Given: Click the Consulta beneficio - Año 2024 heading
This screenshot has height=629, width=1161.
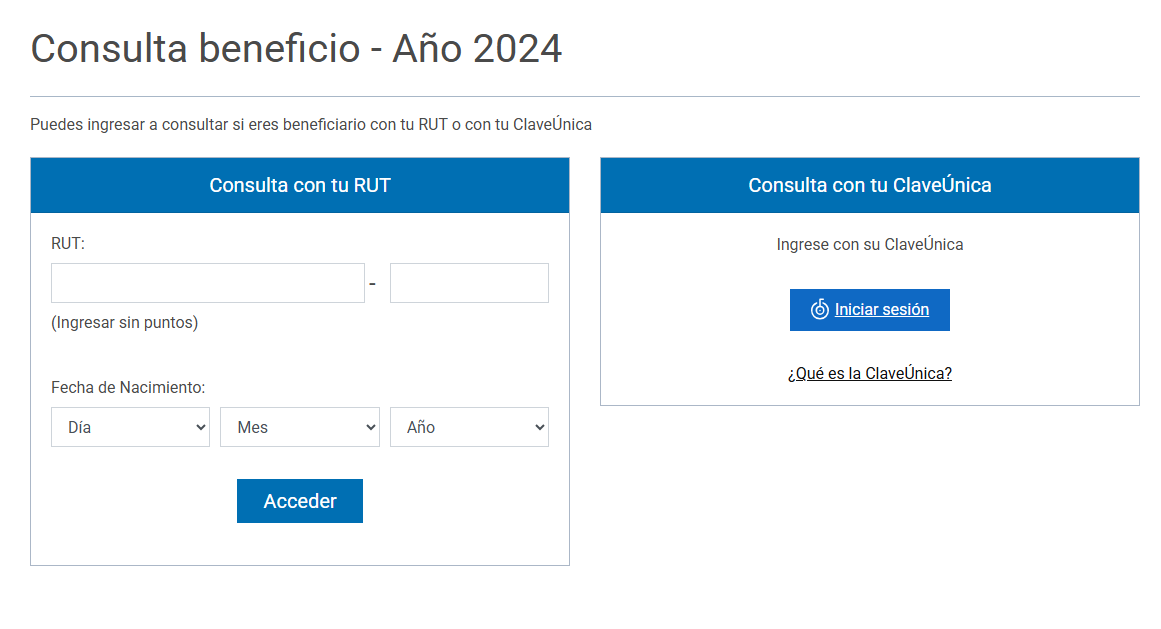Looking at the screenshot, I should (296, 48).
